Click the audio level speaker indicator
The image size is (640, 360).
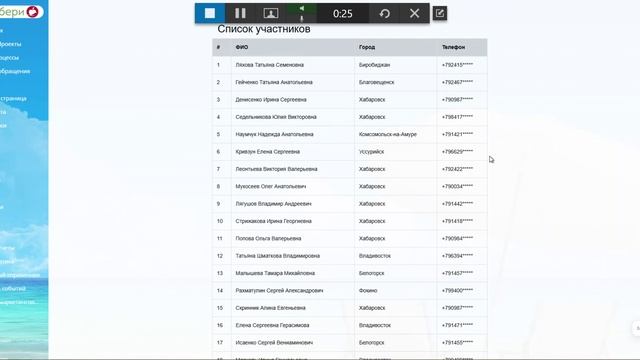(302, 9)
